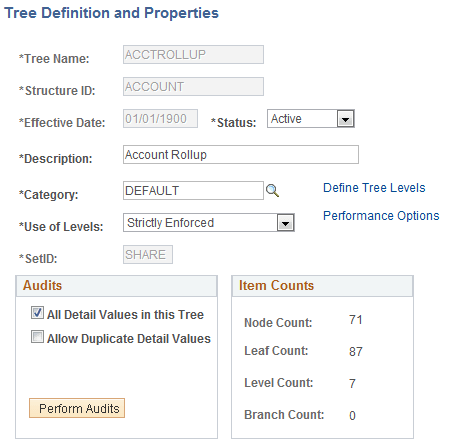Click the Perform Audits button
The image size is (453, 445).
77,408
